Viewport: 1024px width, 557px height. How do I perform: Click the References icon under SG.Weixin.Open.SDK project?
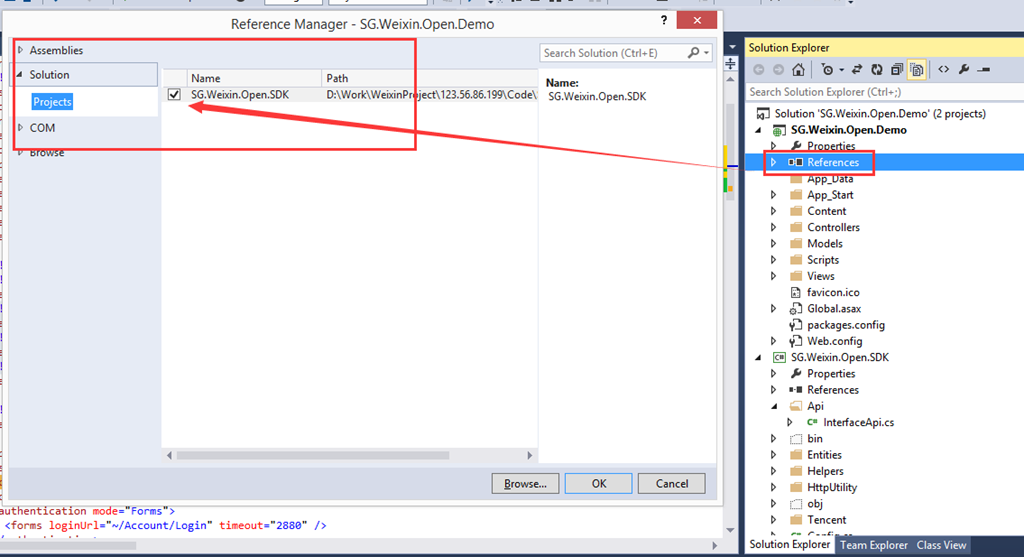point(795,390)
